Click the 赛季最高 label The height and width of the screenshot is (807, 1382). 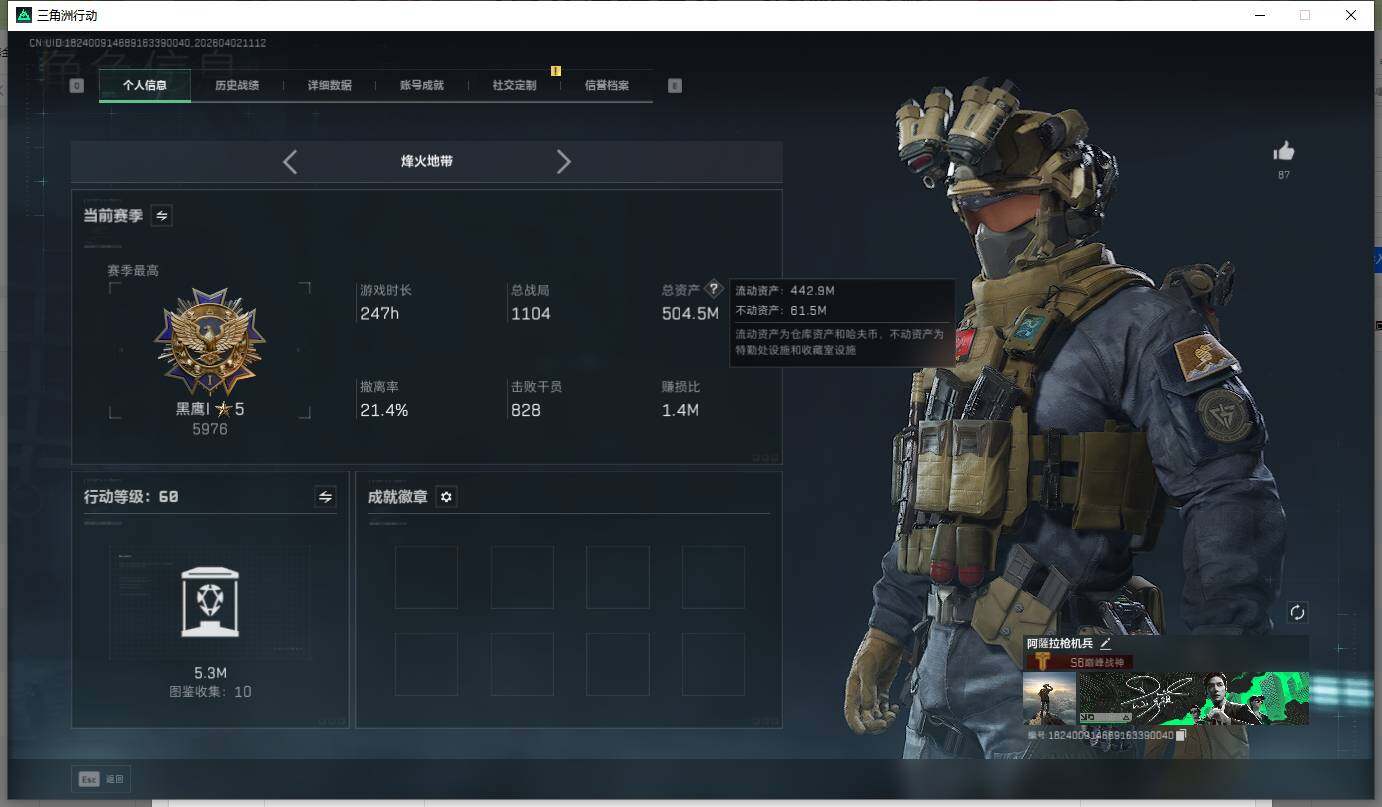pos(133,271)
